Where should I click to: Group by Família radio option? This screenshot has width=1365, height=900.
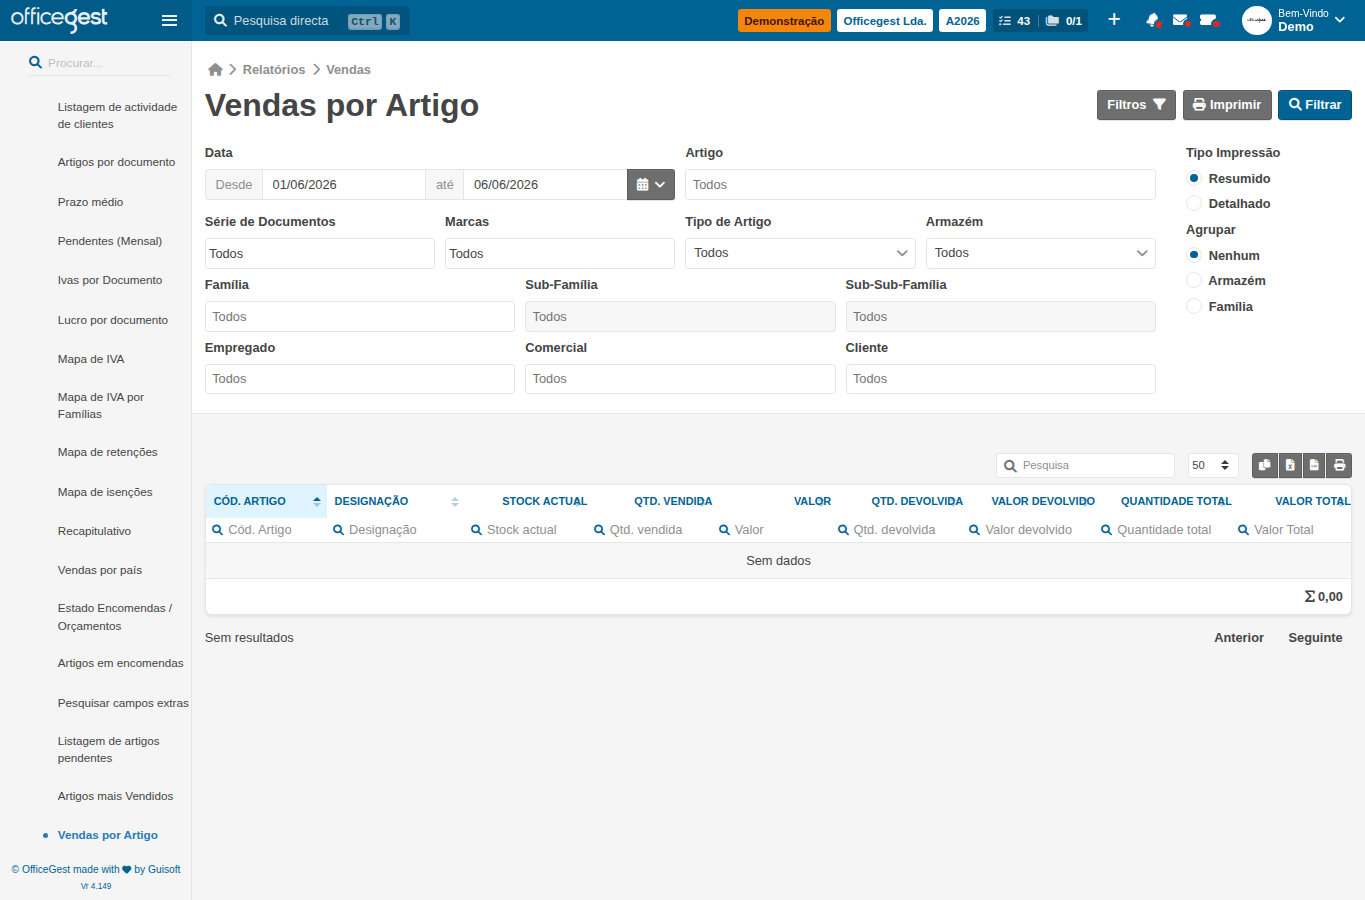coord(1194,306)
